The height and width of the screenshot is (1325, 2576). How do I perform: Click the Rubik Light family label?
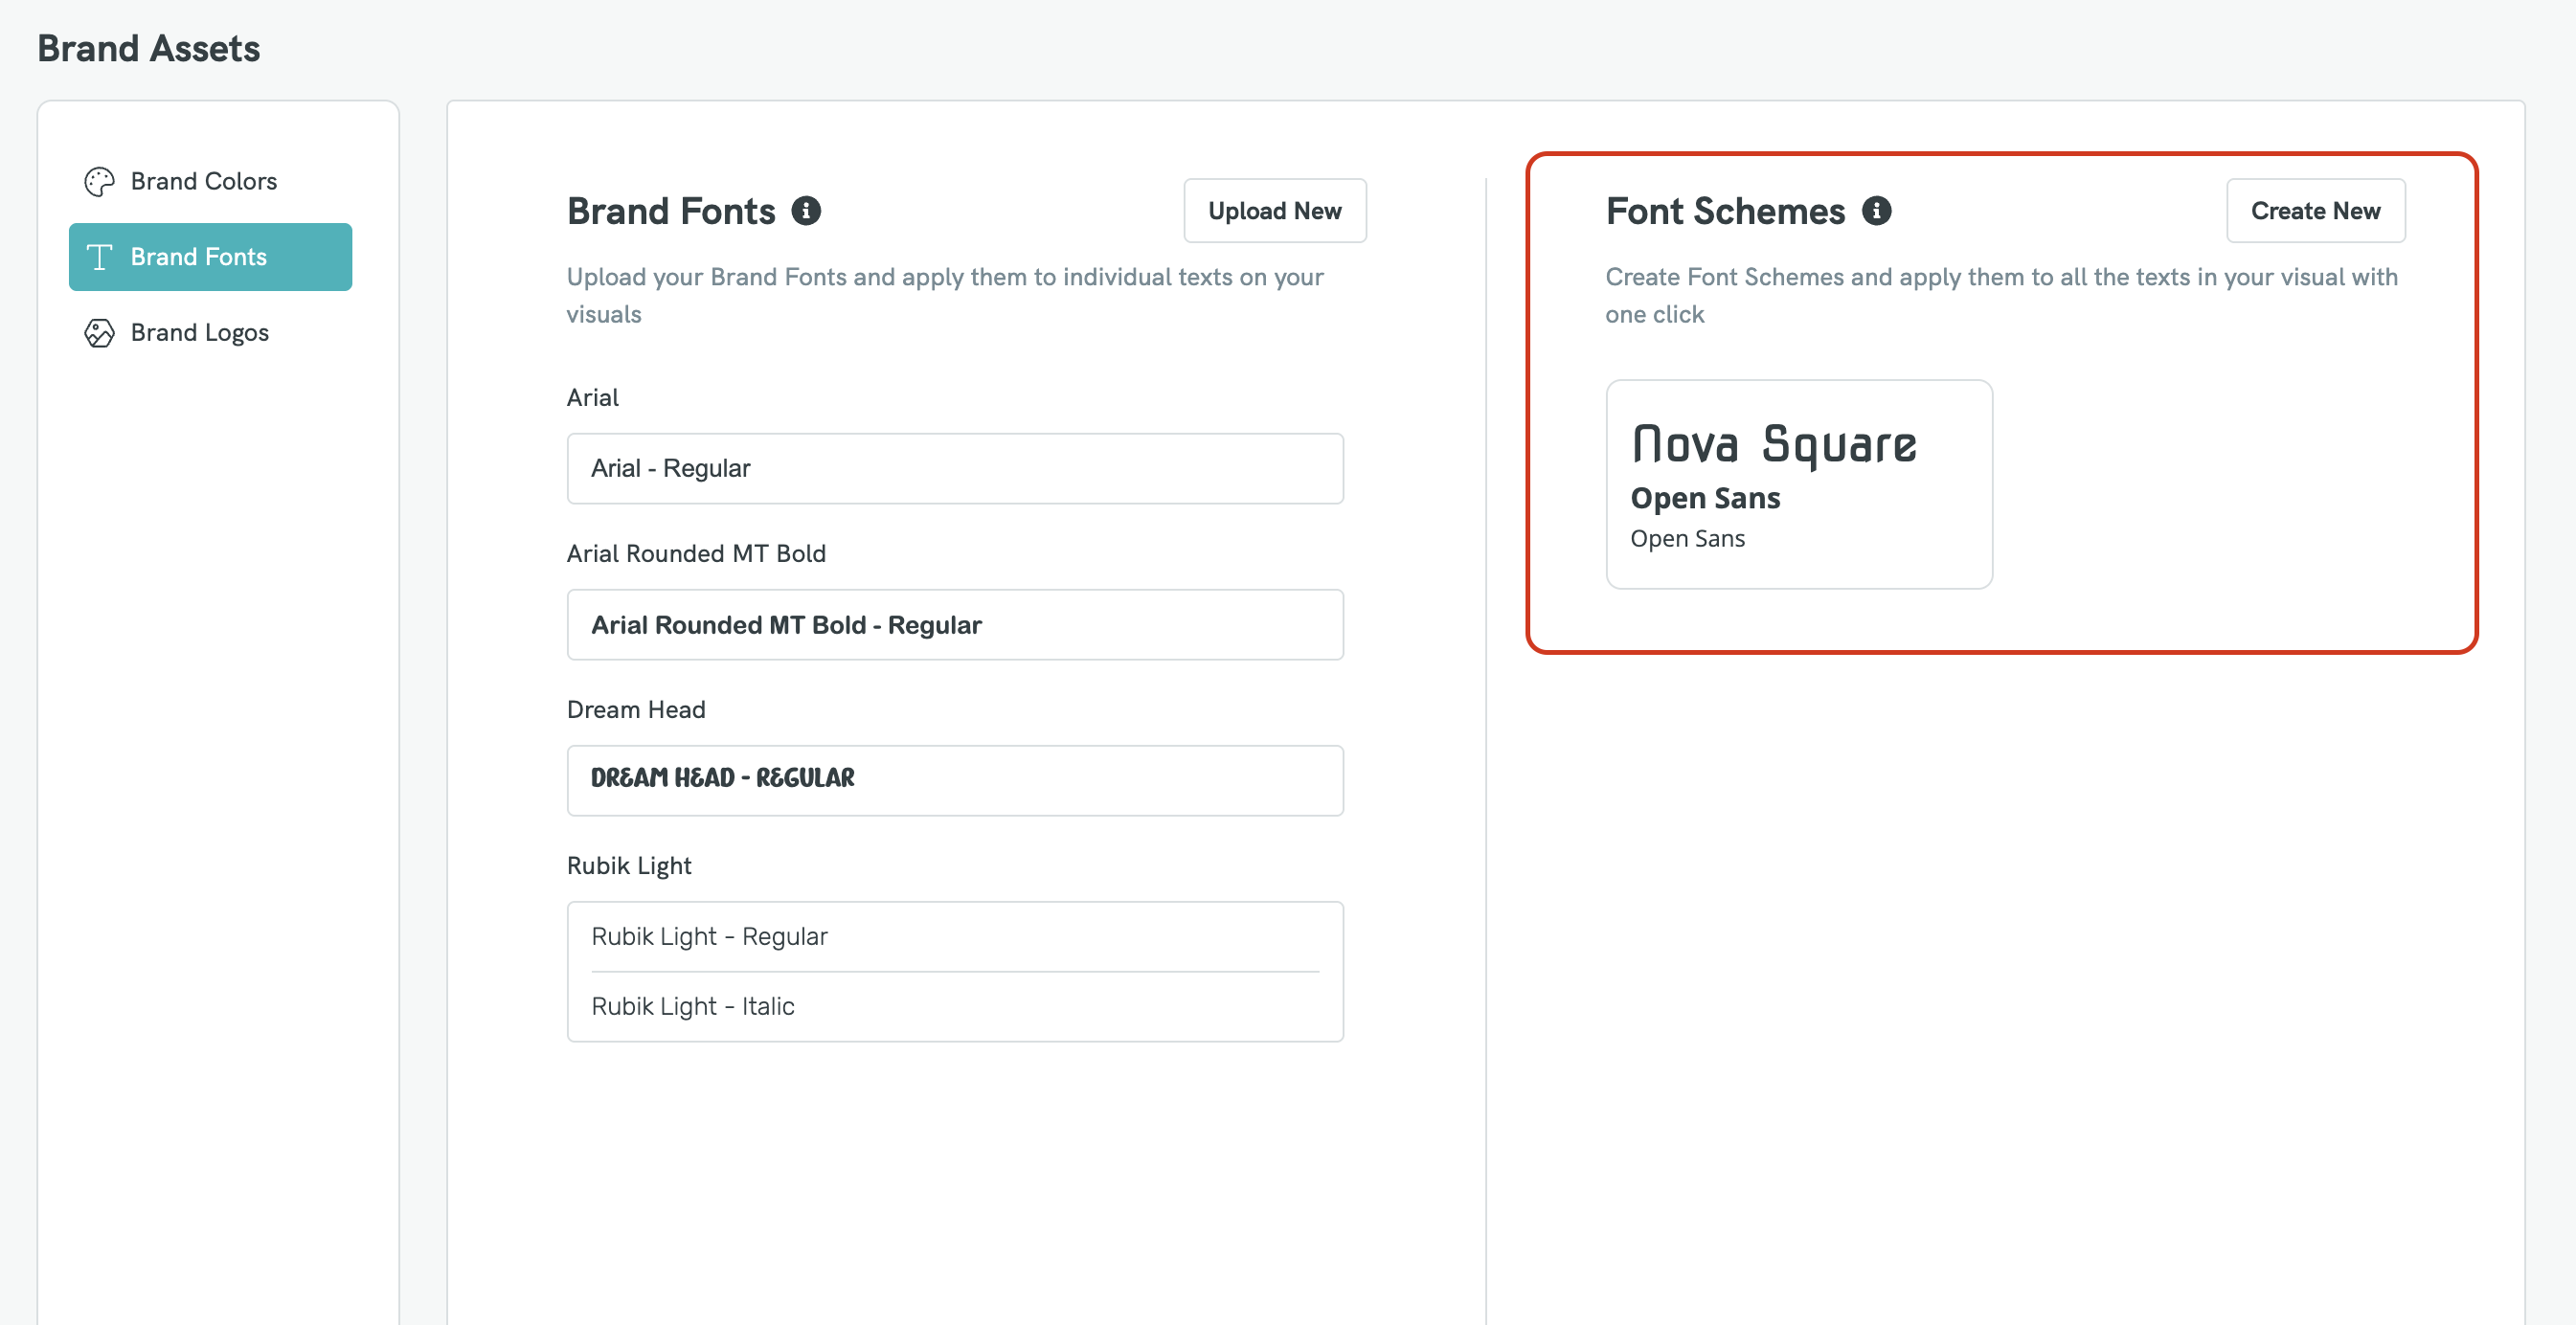629,866
